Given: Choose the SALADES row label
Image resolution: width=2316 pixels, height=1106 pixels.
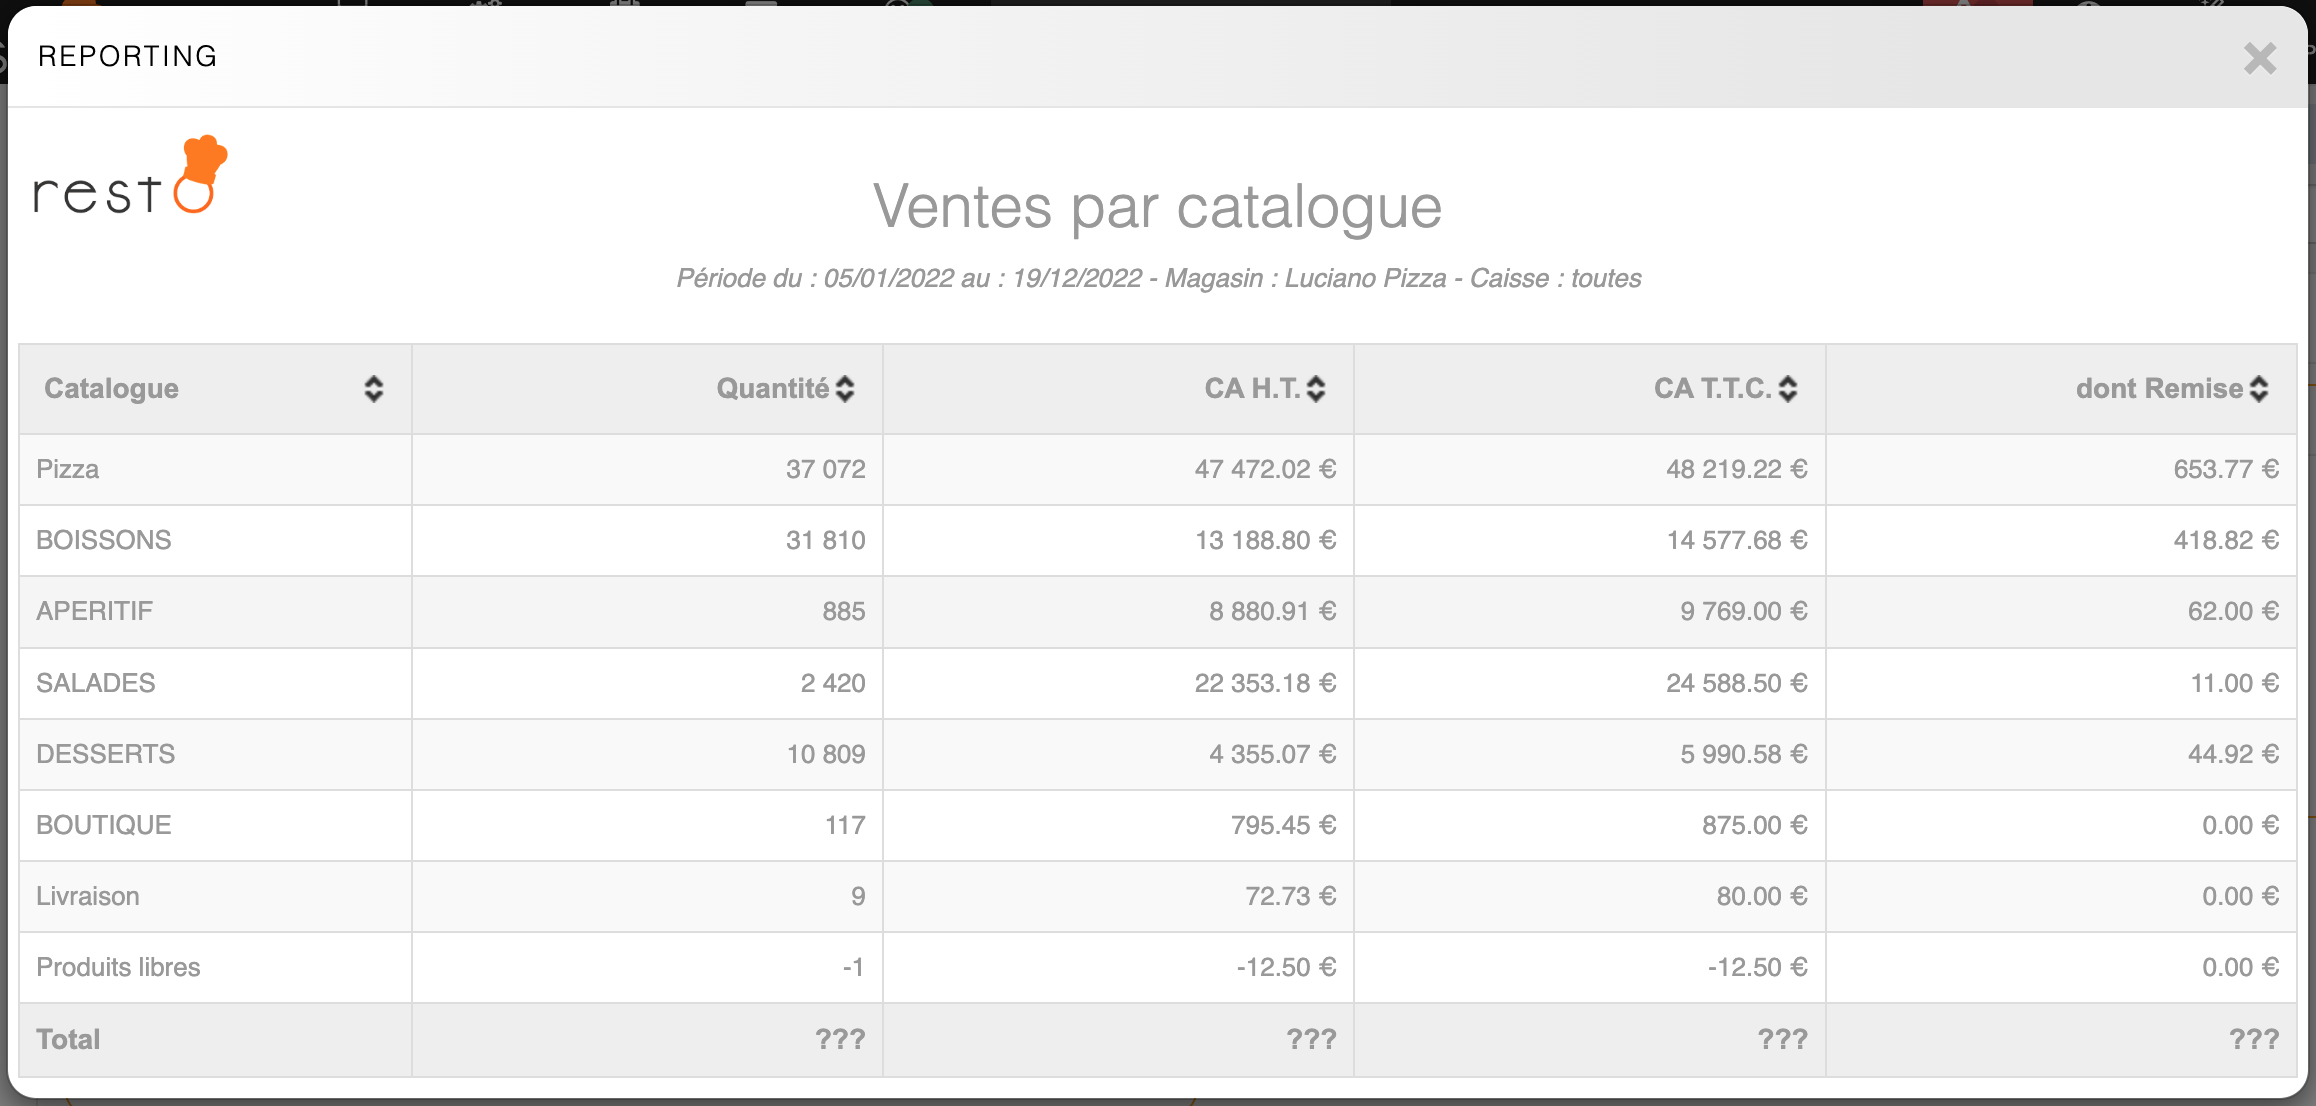Looking at the screenshot, I should [x=96, y=683].
